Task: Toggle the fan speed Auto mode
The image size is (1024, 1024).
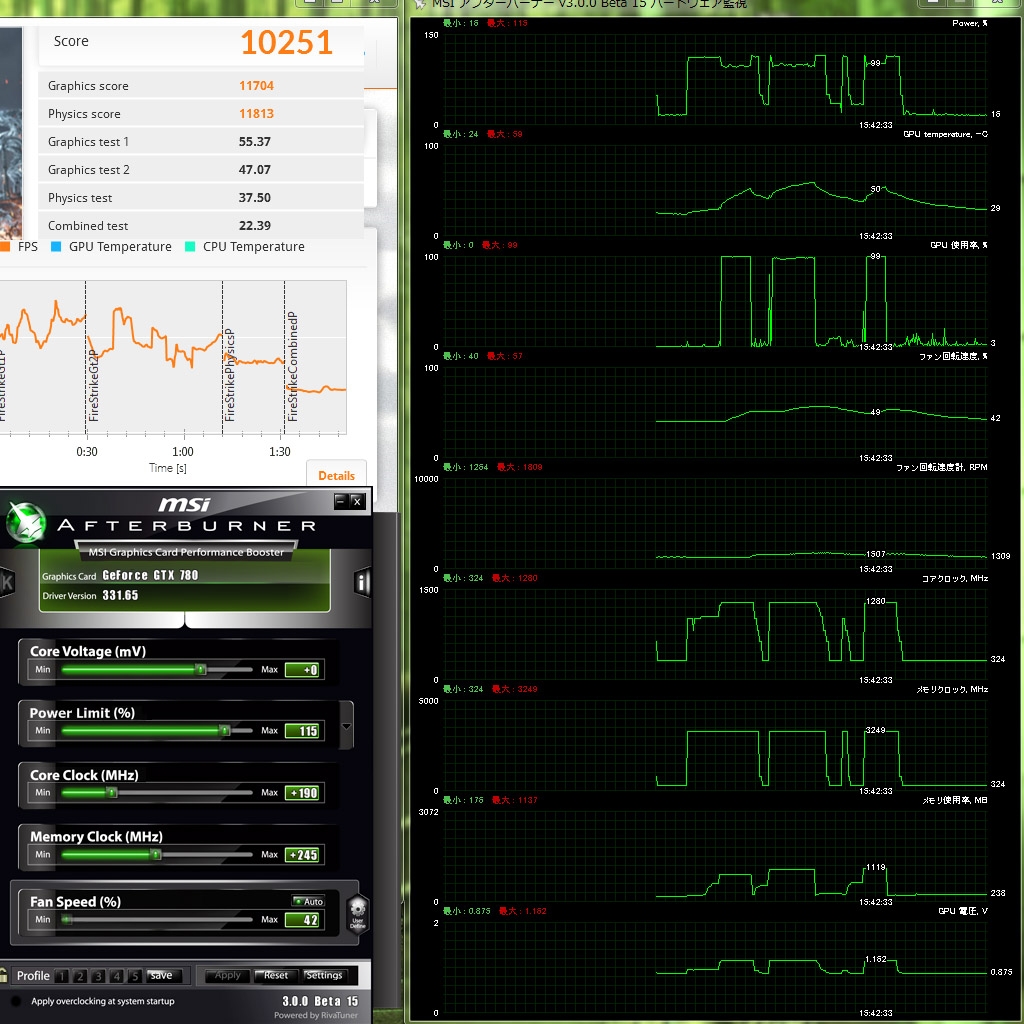Action: 308,901
